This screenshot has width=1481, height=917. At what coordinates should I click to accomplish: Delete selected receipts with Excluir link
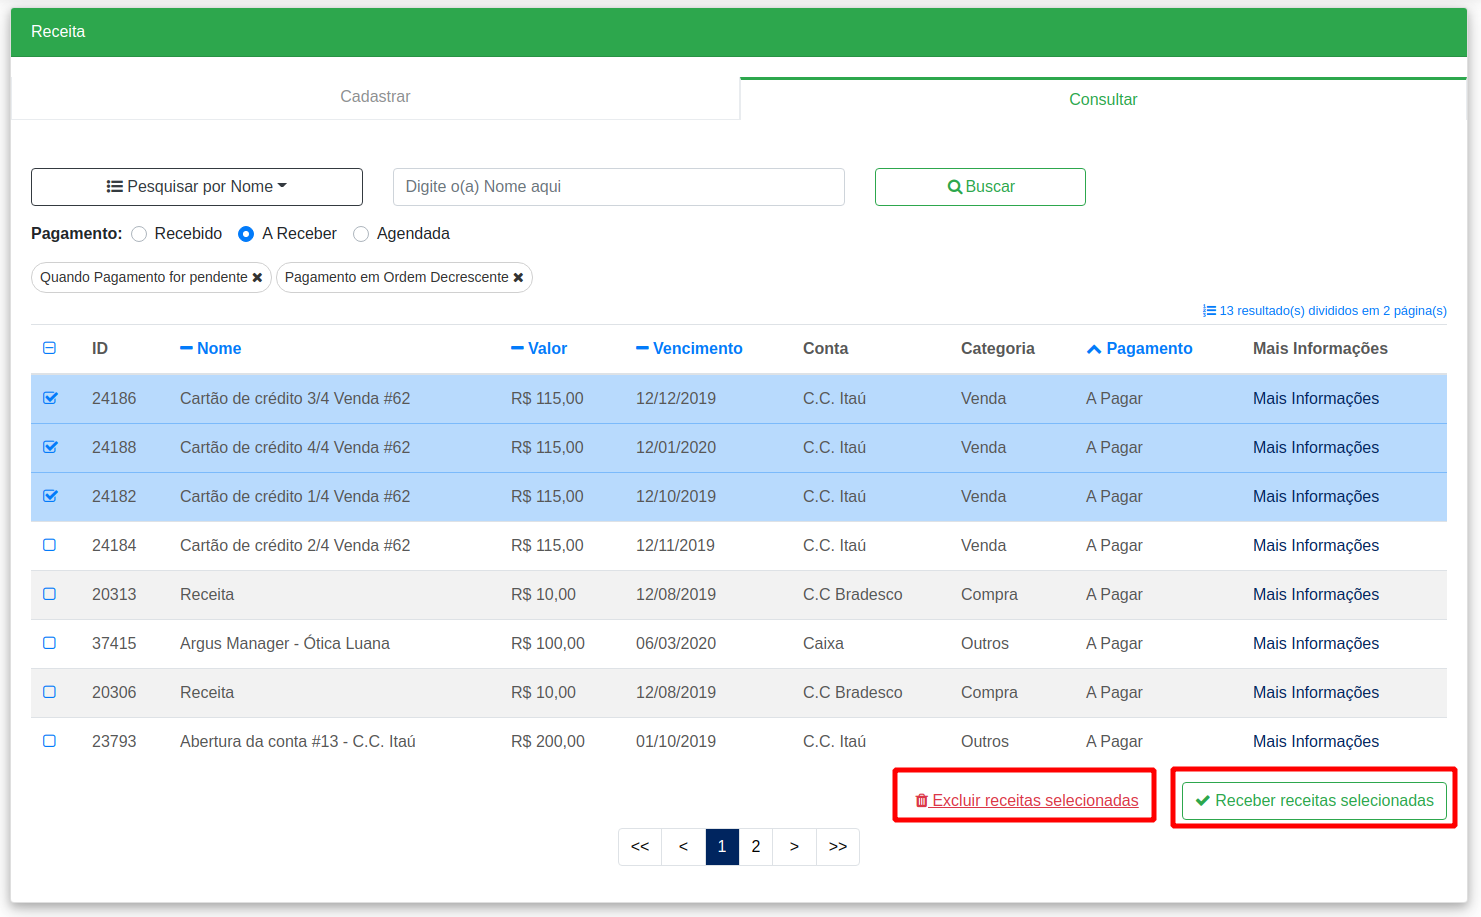click(1027, 800)
